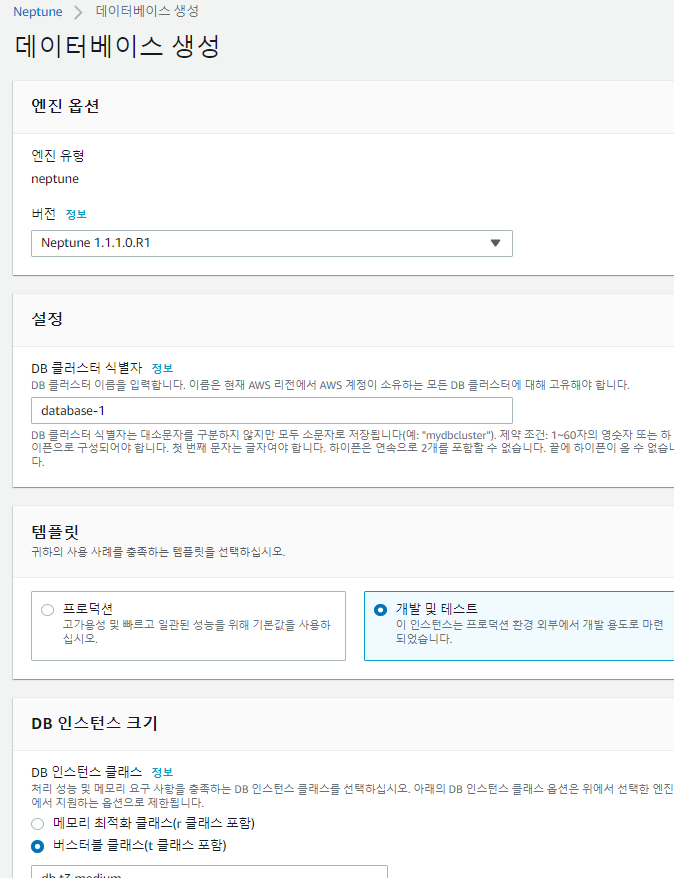
Task: Click the DB 인스턴스 크기 section header
Action: (94, 723)
